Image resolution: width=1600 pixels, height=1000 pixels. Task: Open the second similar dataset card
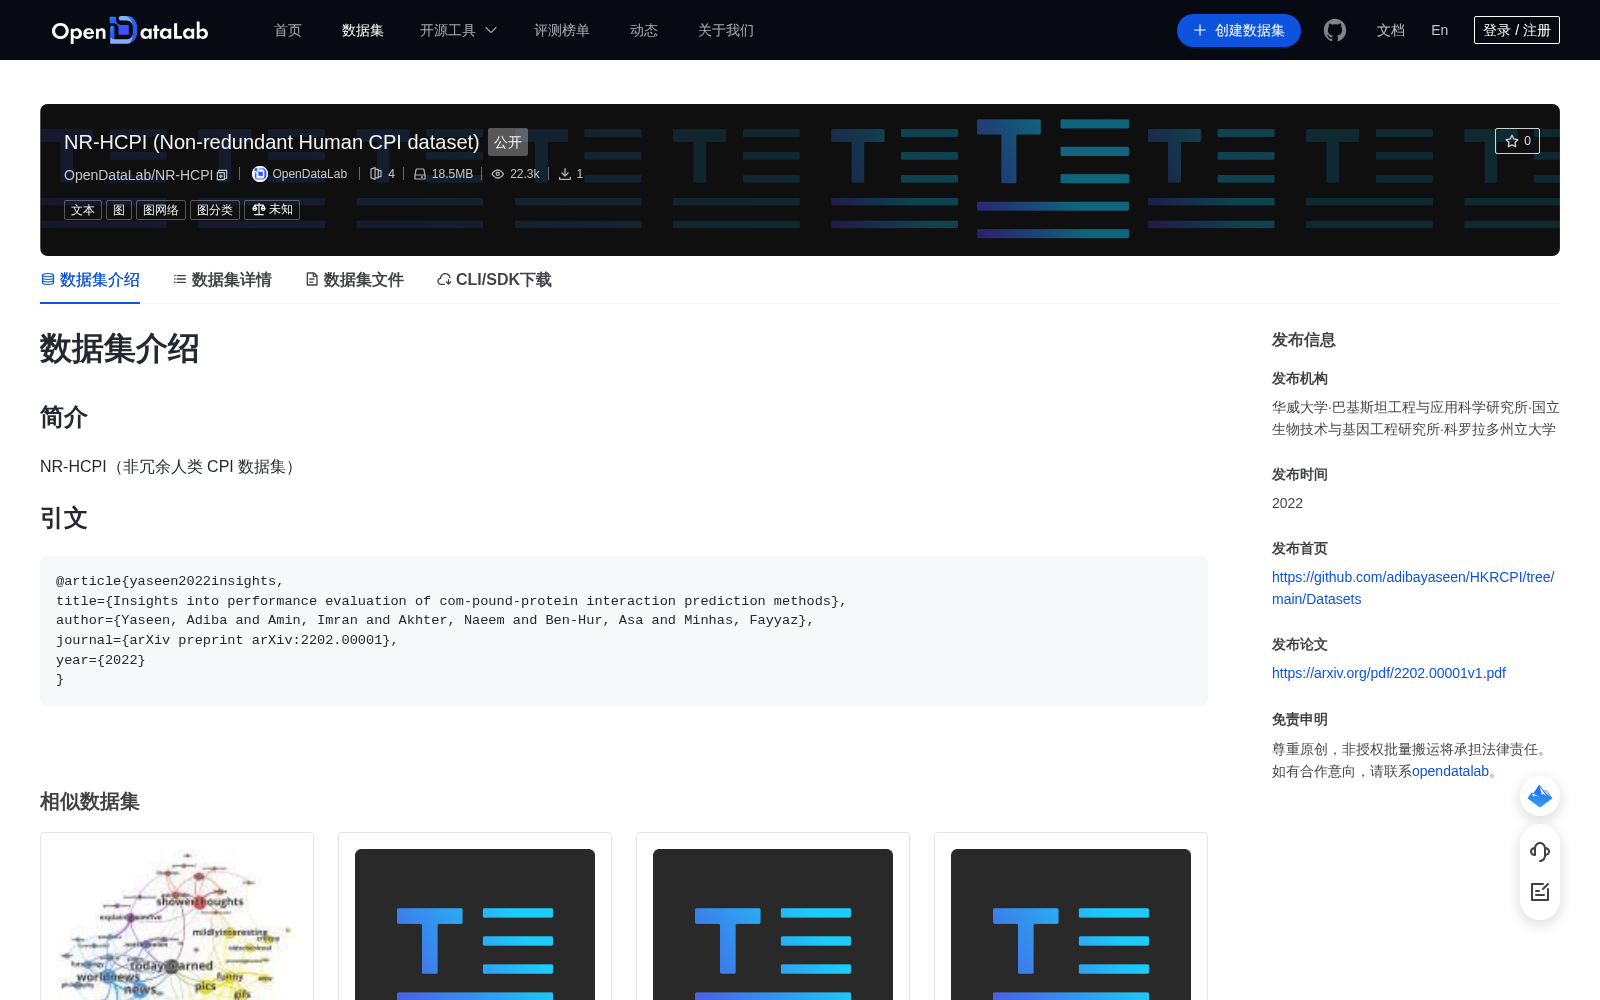[x=475, y=916]
